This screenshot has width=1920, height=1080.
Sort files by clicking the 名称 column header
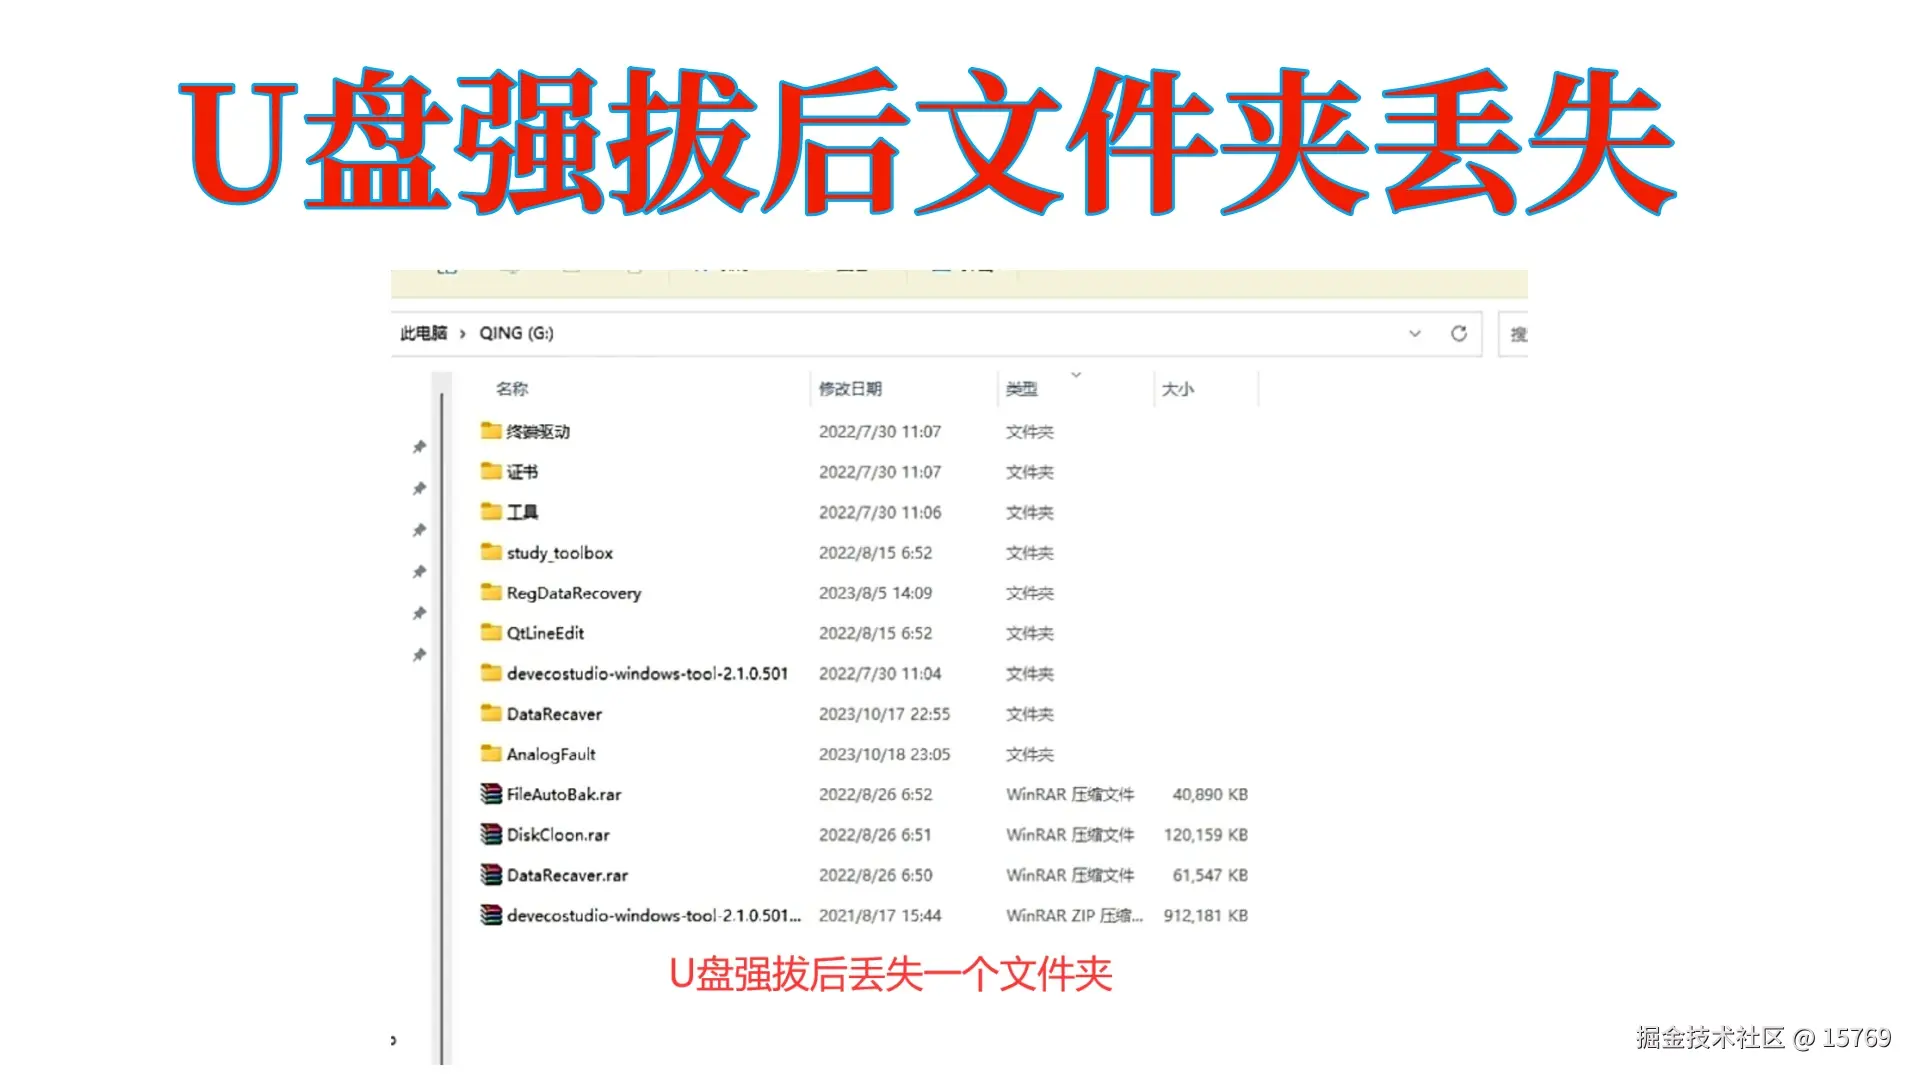[x=509, y=389]
